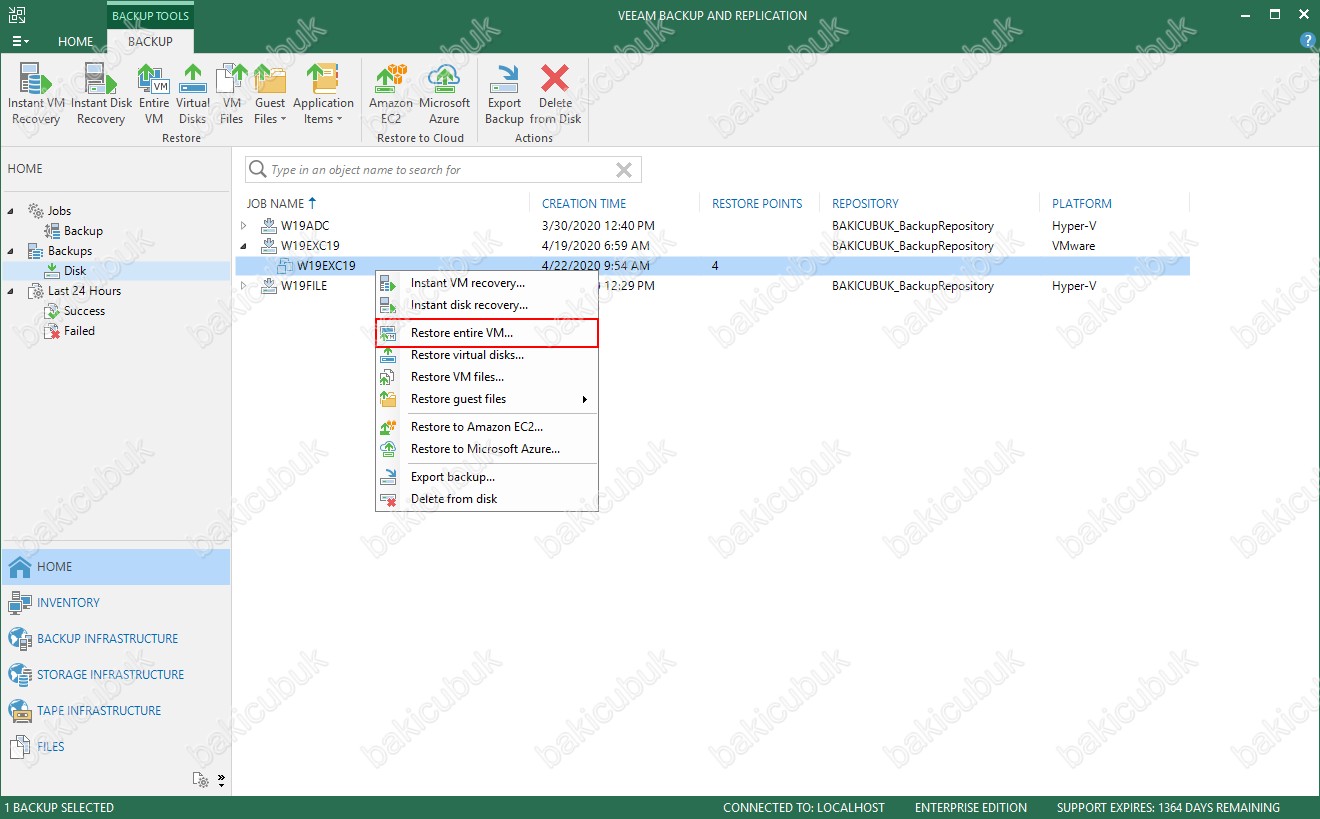The height and width of the screenshot is (819, 1320).
Task: Click the Entire VM restore ribbon icon
Action: click(x=153, y=94)
